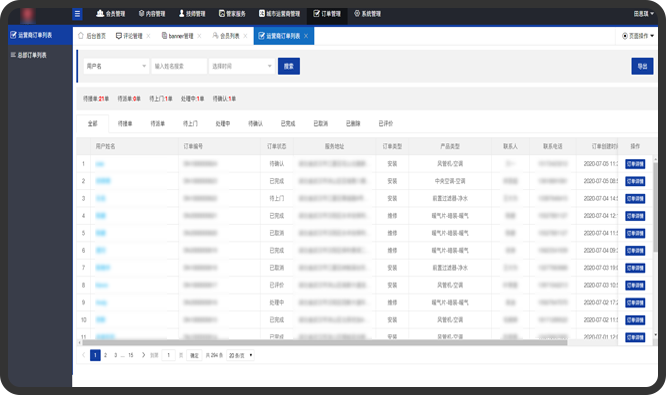The image size is (666, 395).
Task: Open order detail button for row 5
Action: [635, 233]
